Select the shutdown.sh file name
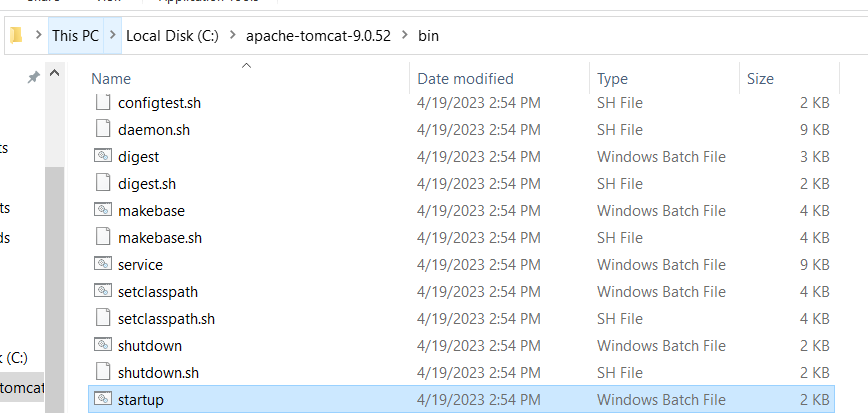The height and width of the screenshot is (413, 868). point(158,373)
